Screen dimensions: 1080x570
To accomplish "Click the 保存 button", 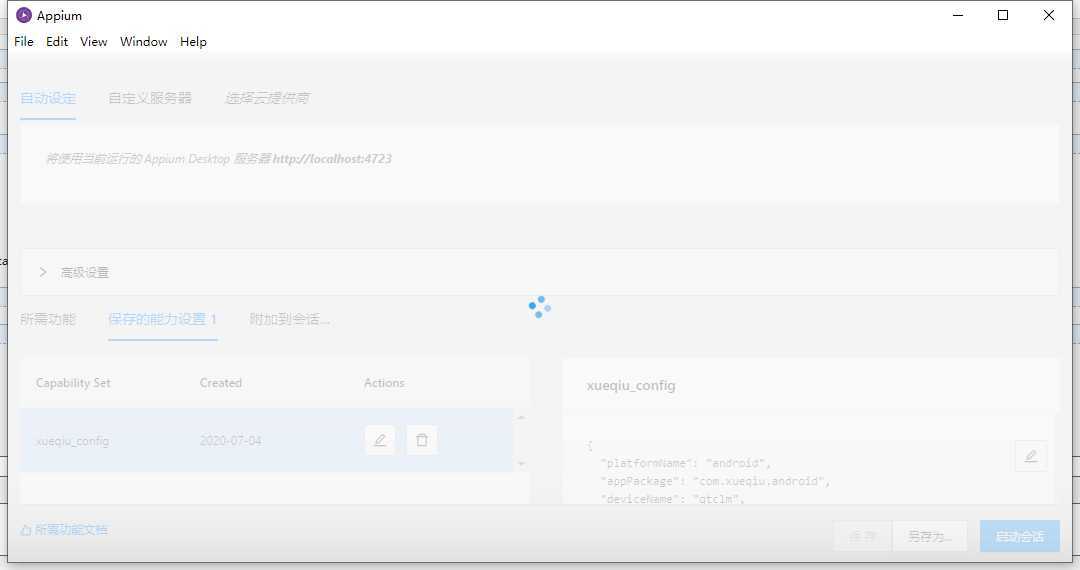I will coord(862,536).
